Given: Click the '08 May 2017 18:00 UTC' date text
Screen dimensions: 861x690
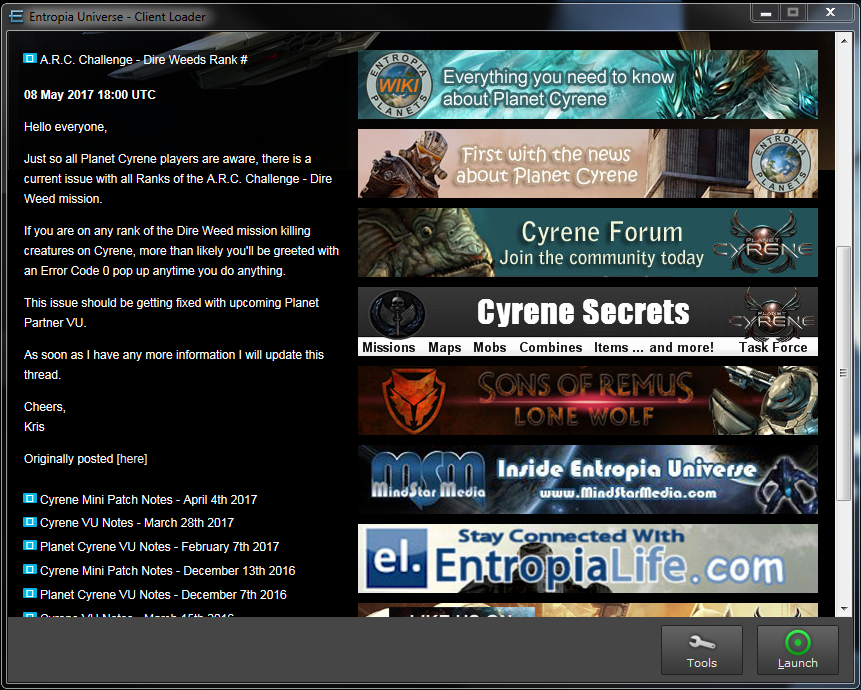Looking at the screenshot, I should tap(90, 95).
